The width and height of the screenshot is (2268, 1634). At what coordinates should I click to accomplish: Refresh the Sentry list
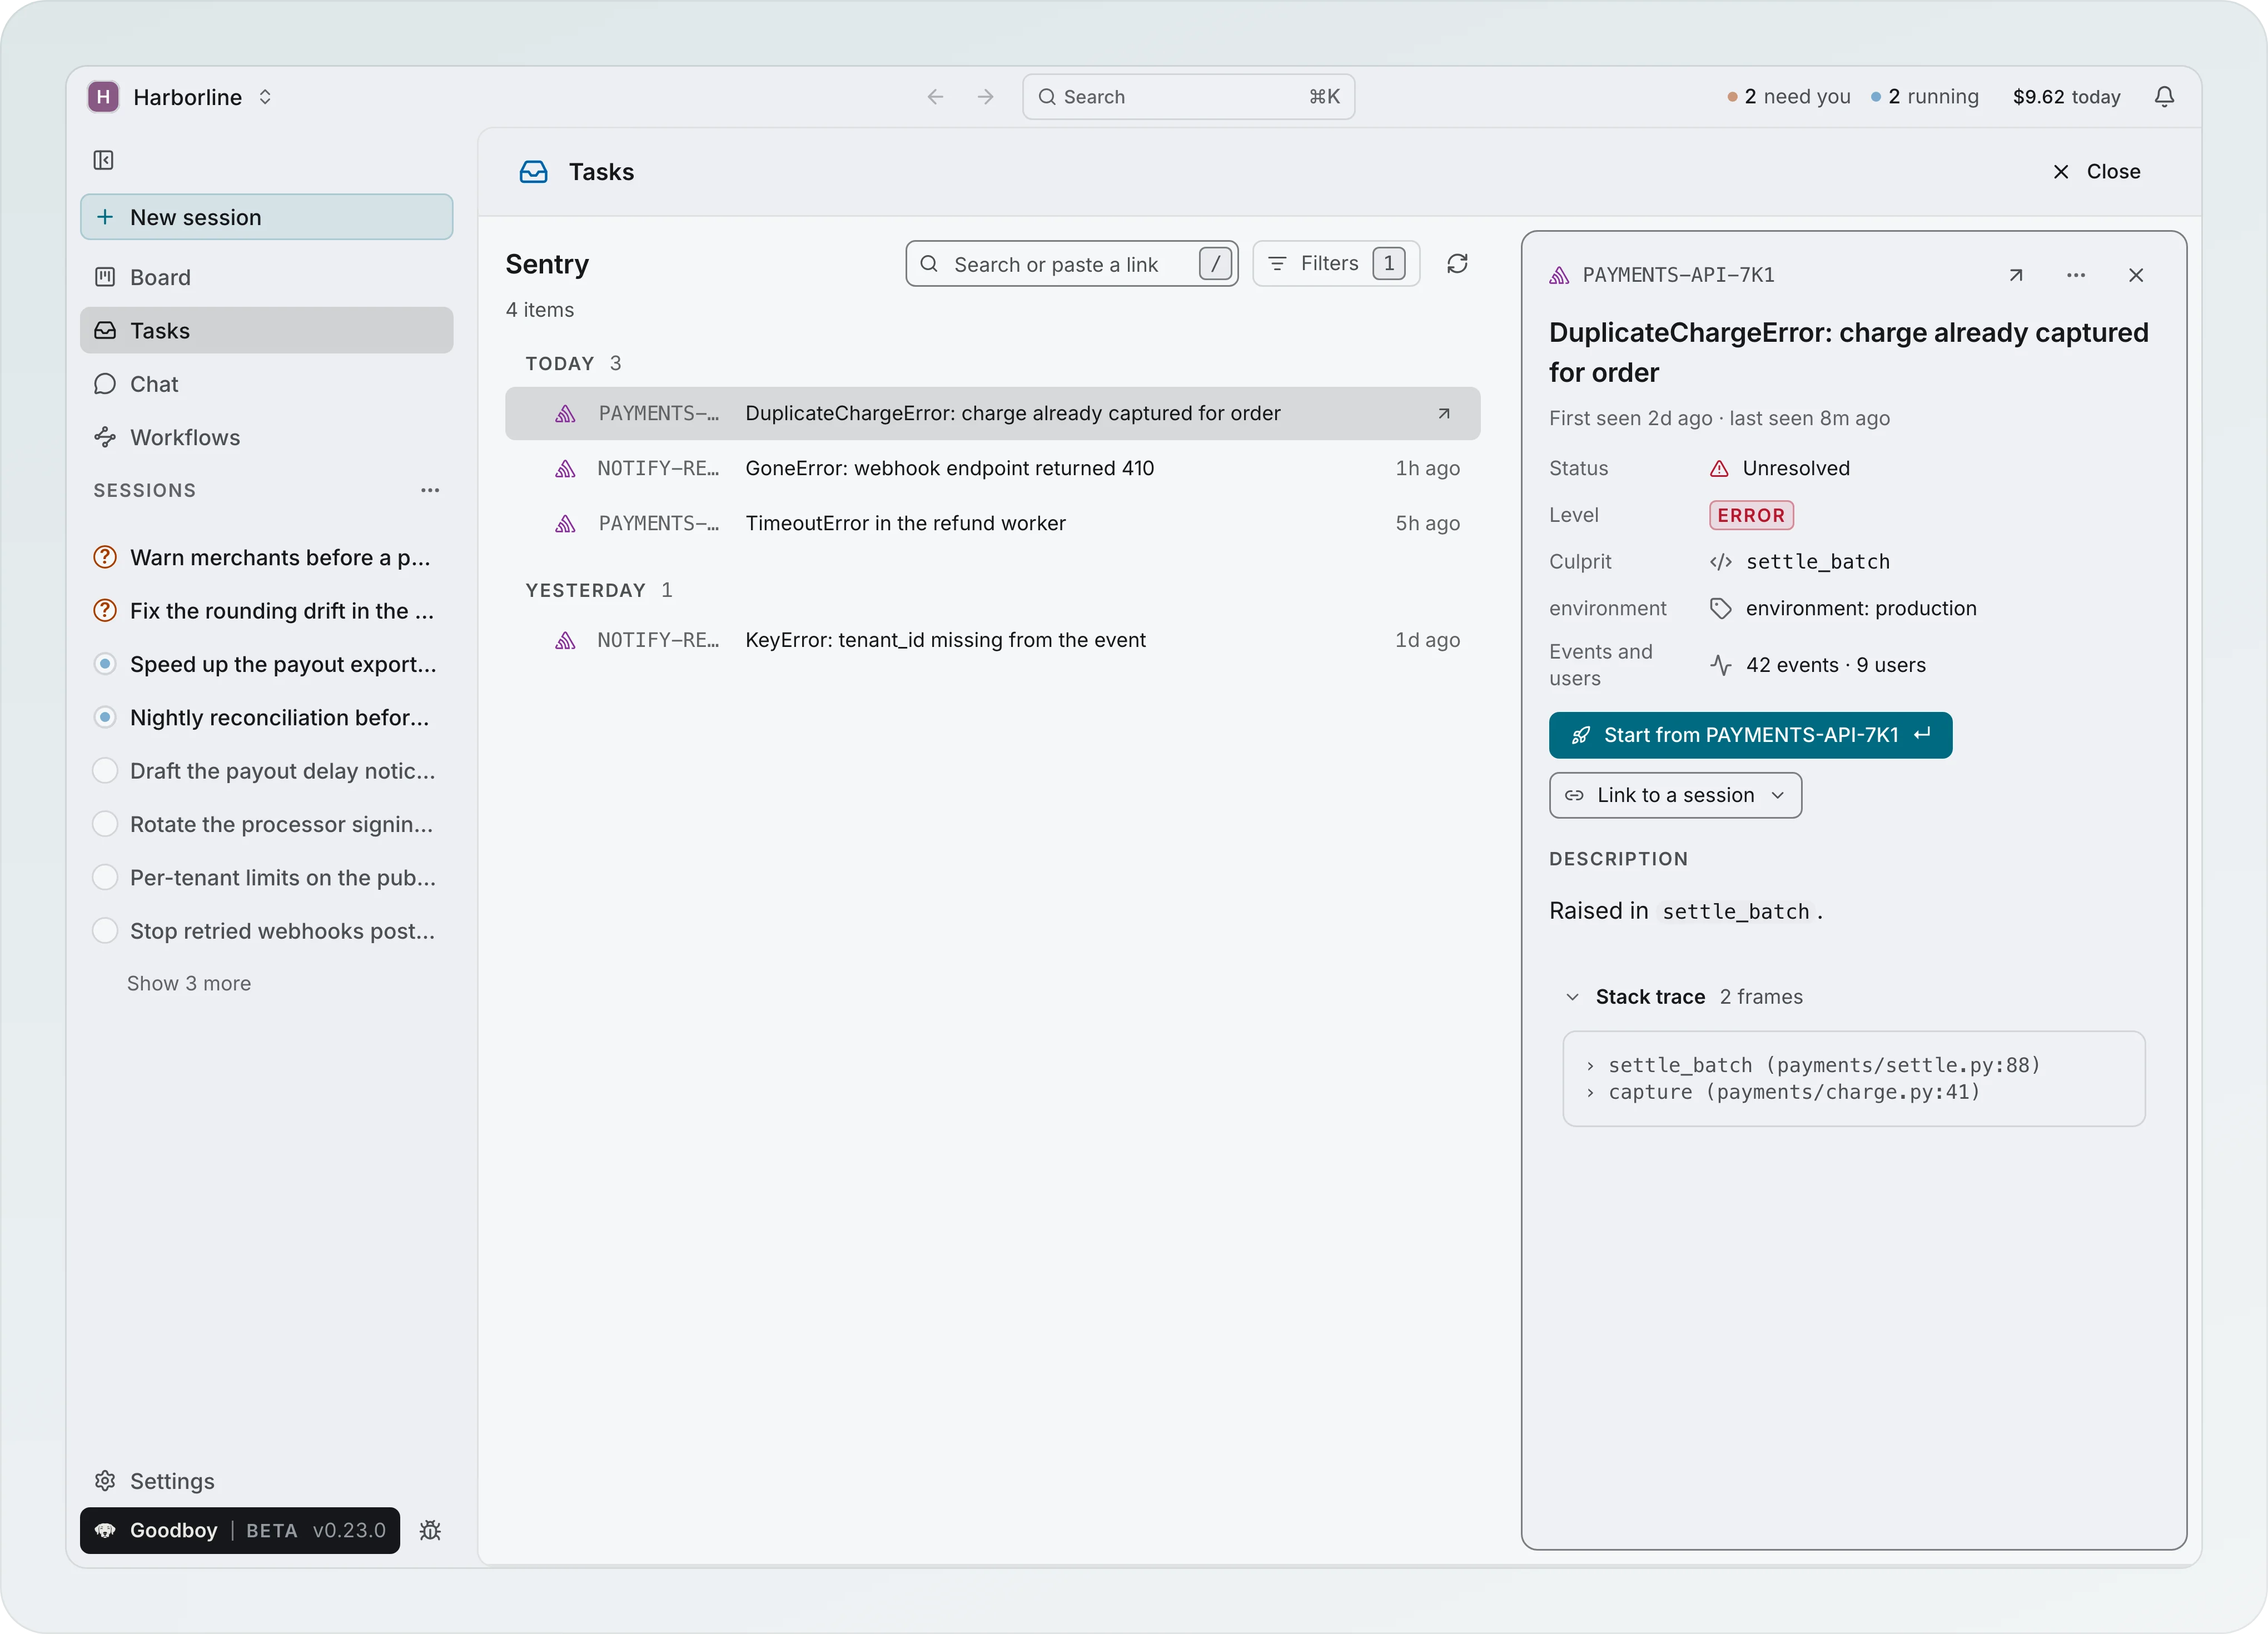click(1457, 264)
